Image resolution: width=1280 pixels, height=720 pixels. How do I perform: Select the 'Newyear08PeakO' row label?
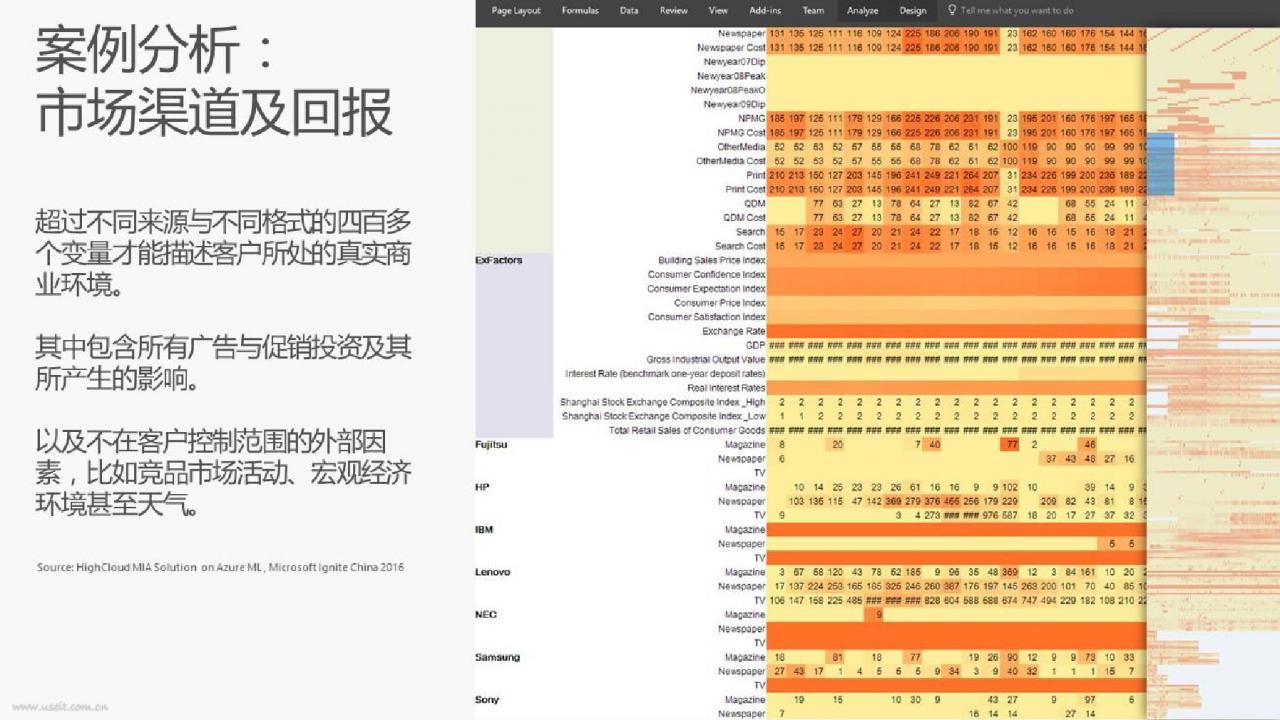[728, 90]
